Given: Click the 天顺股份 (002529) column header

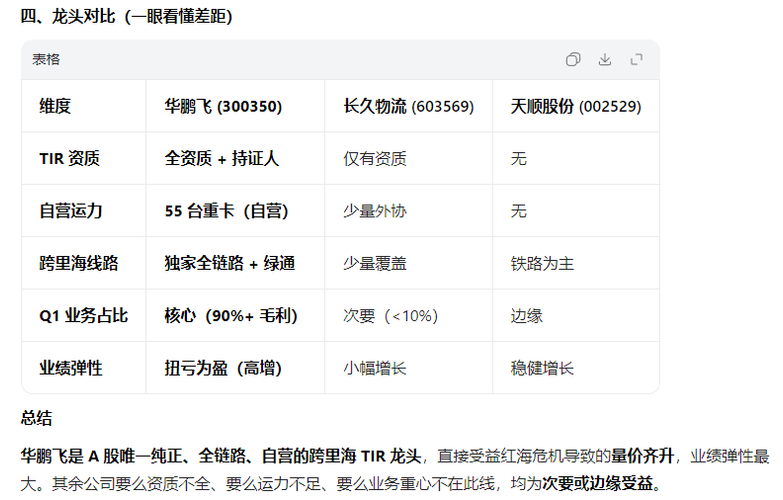Looking at the screenshot, I should 576,106.
